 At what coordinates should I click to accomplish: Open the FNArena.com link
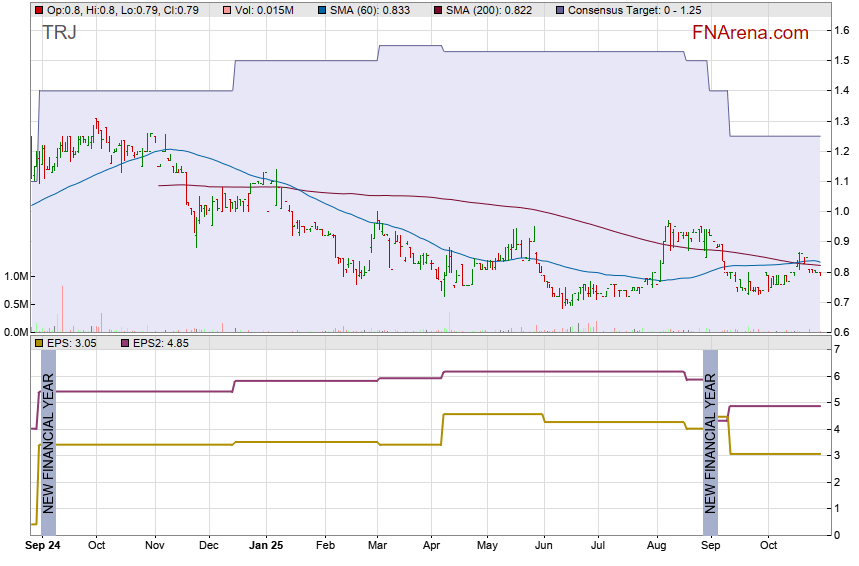(x=749, y=33)
